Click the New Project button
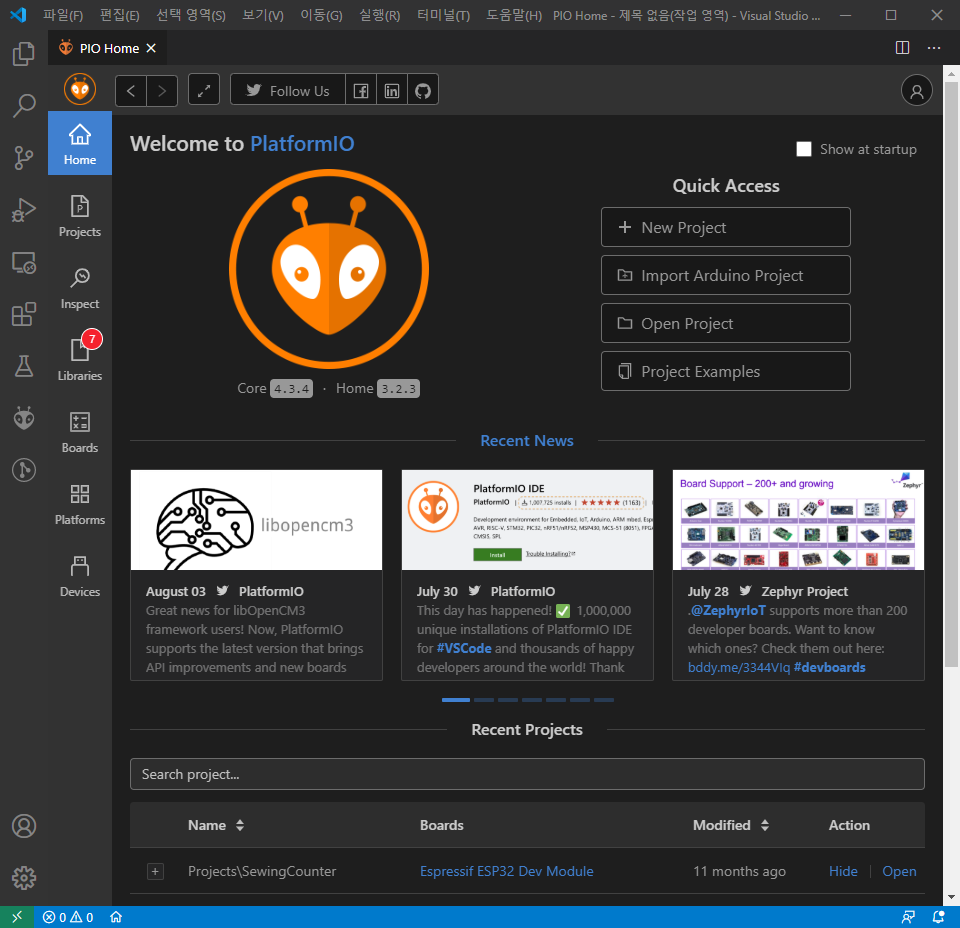 726,227
